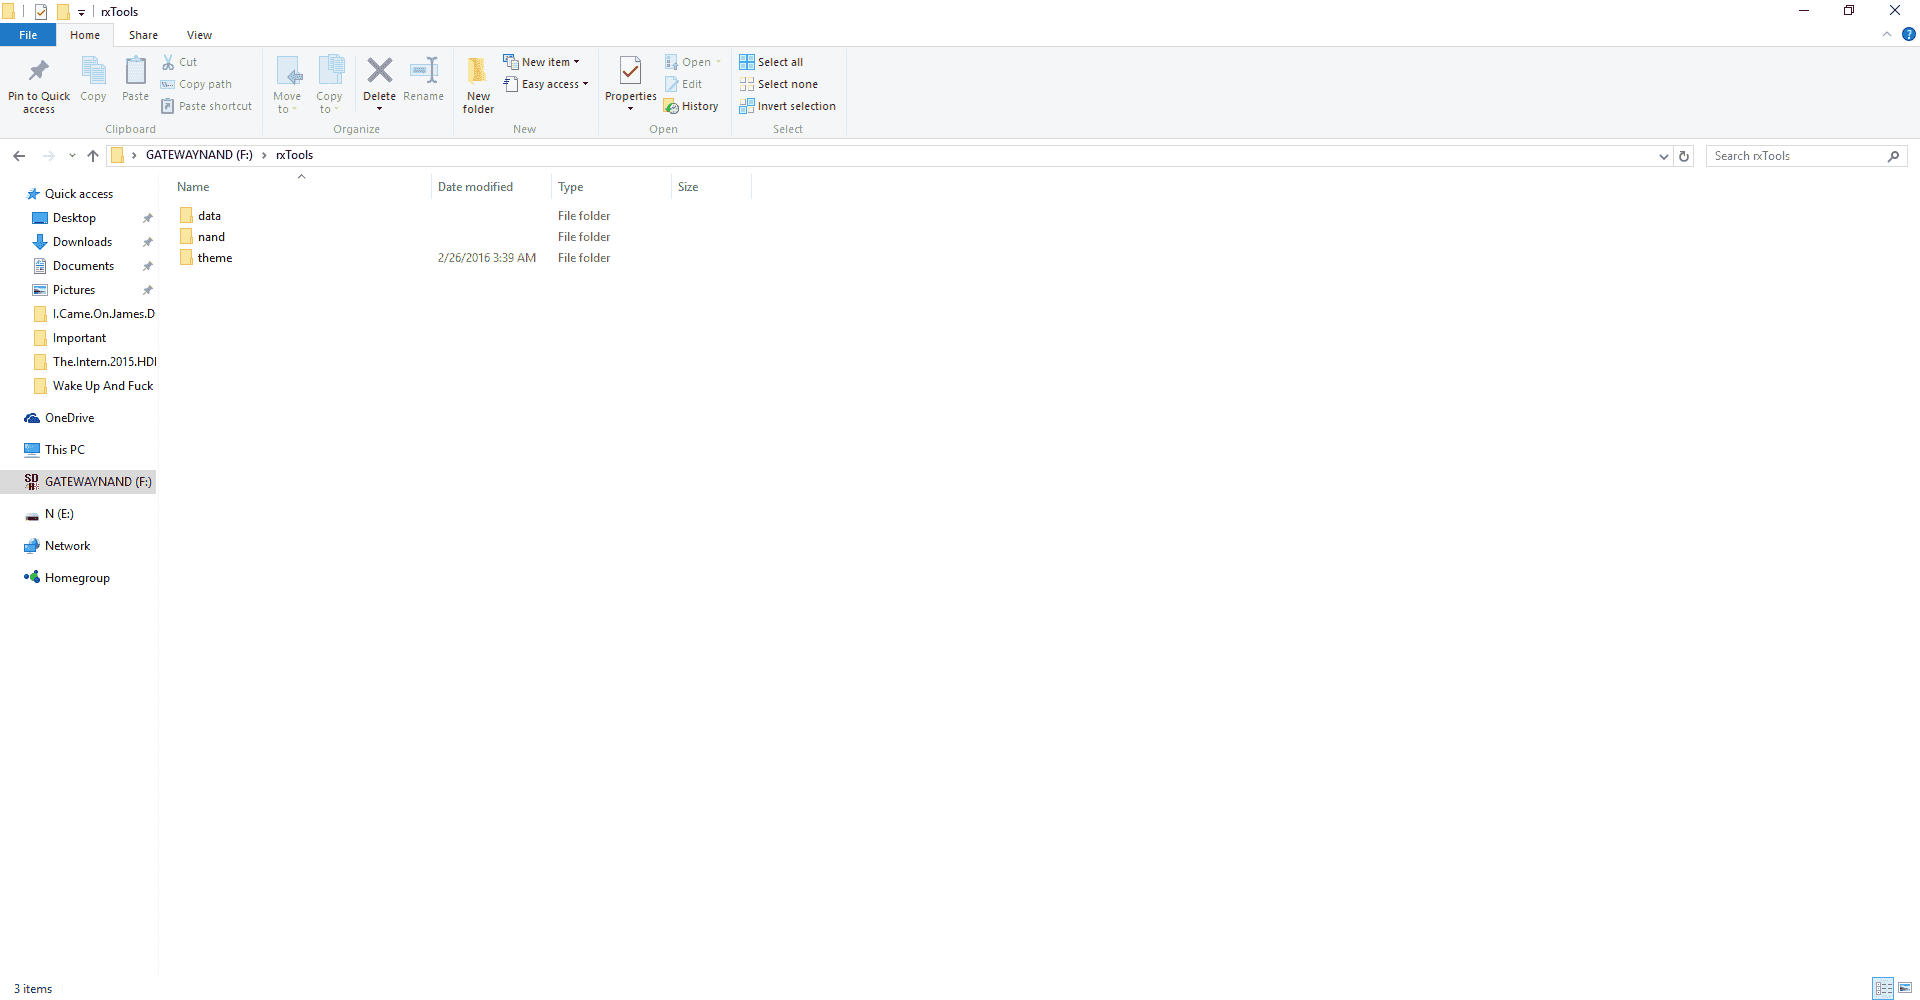Image resolution: width=1920 pixels, height=1000 pixels.
Task: Go back with the Back arrow
Action: click(x=19, y=156)
